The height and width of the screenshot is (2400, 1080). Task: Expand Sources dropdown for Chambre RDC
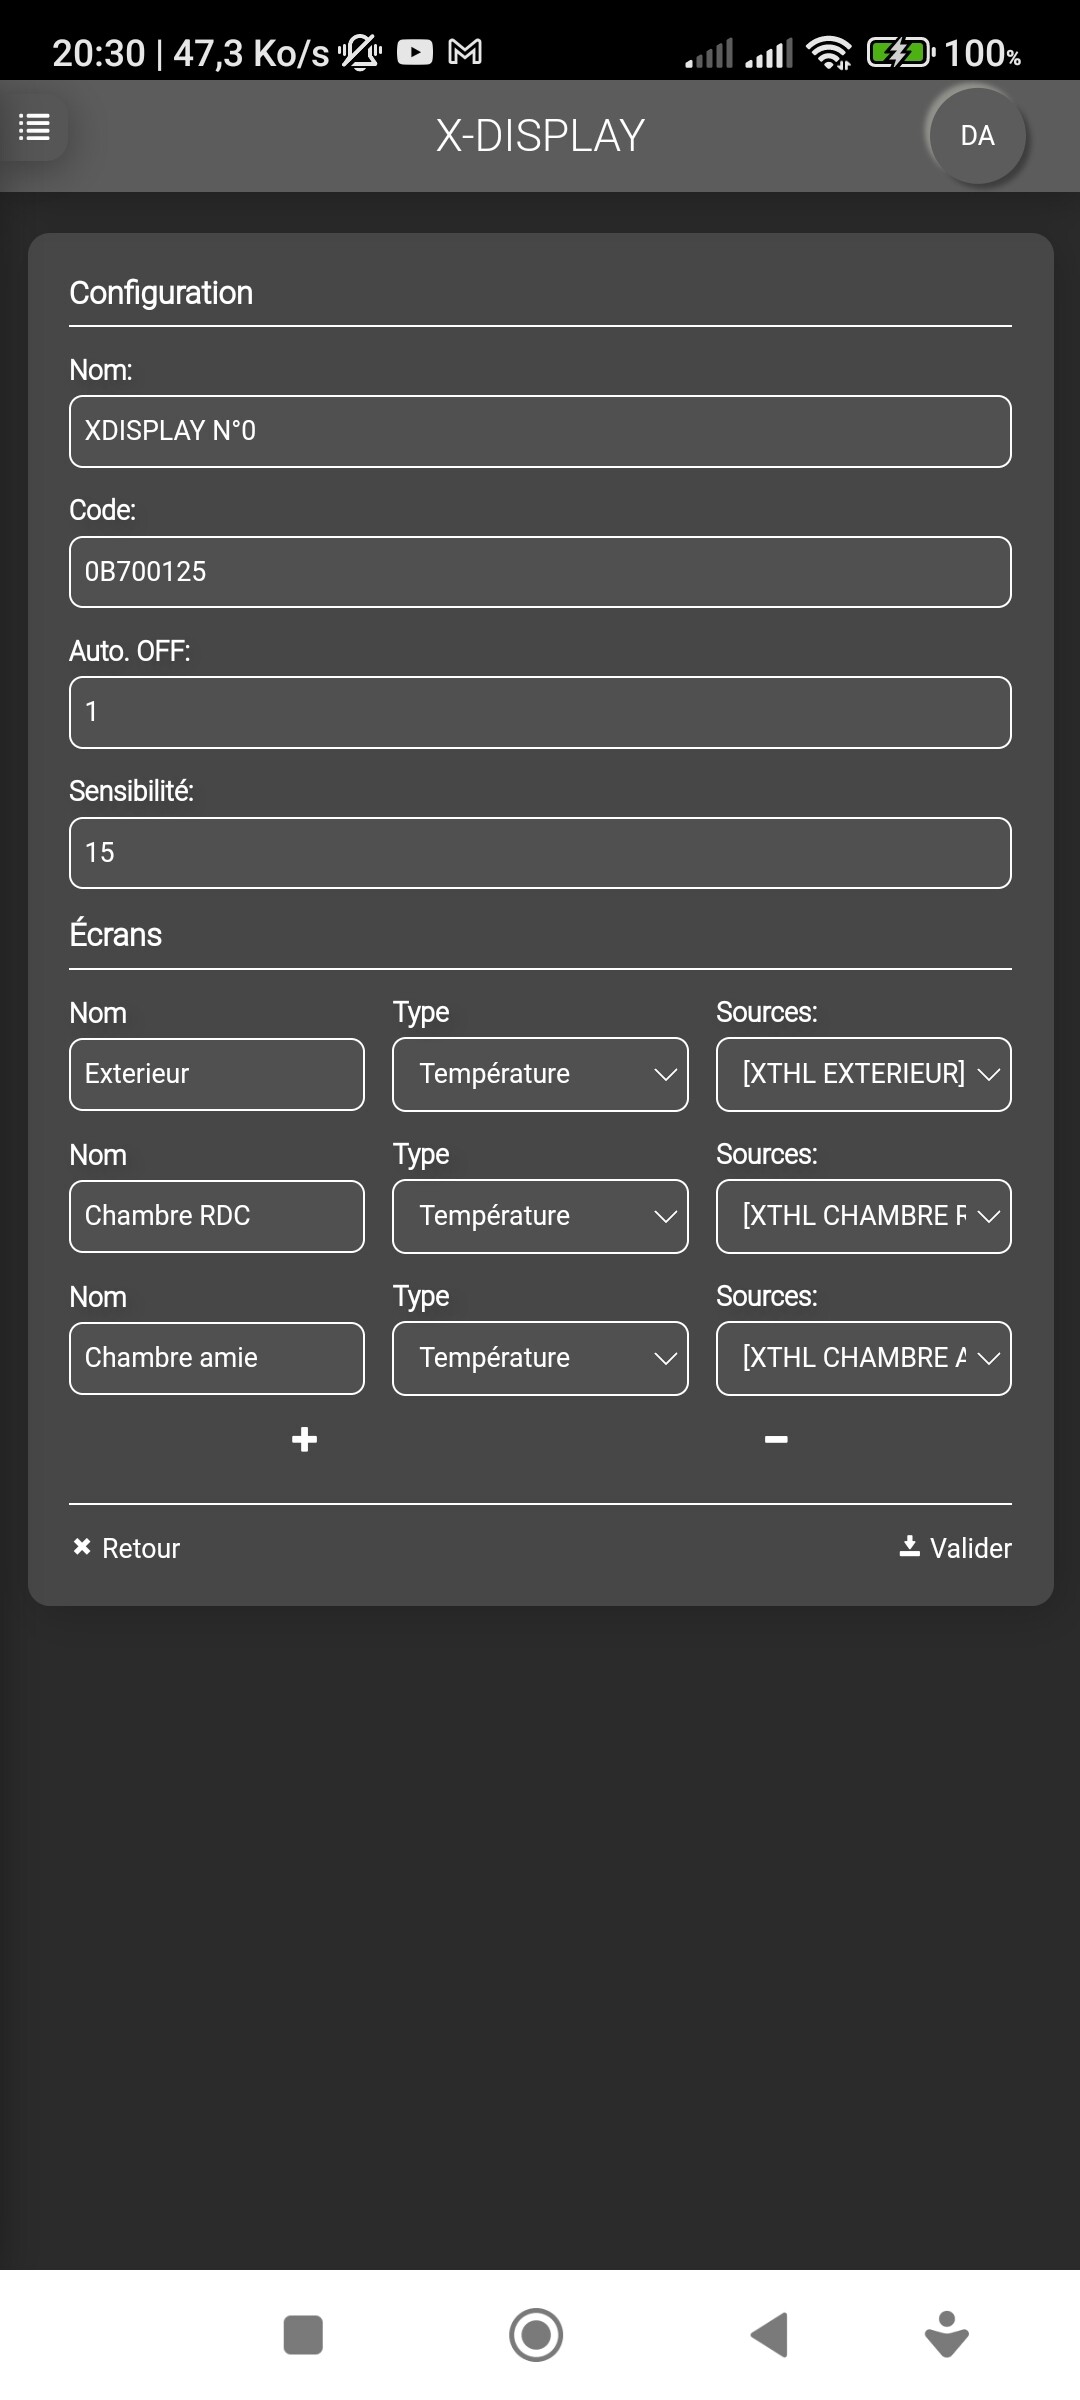[x=863, y=1216]
